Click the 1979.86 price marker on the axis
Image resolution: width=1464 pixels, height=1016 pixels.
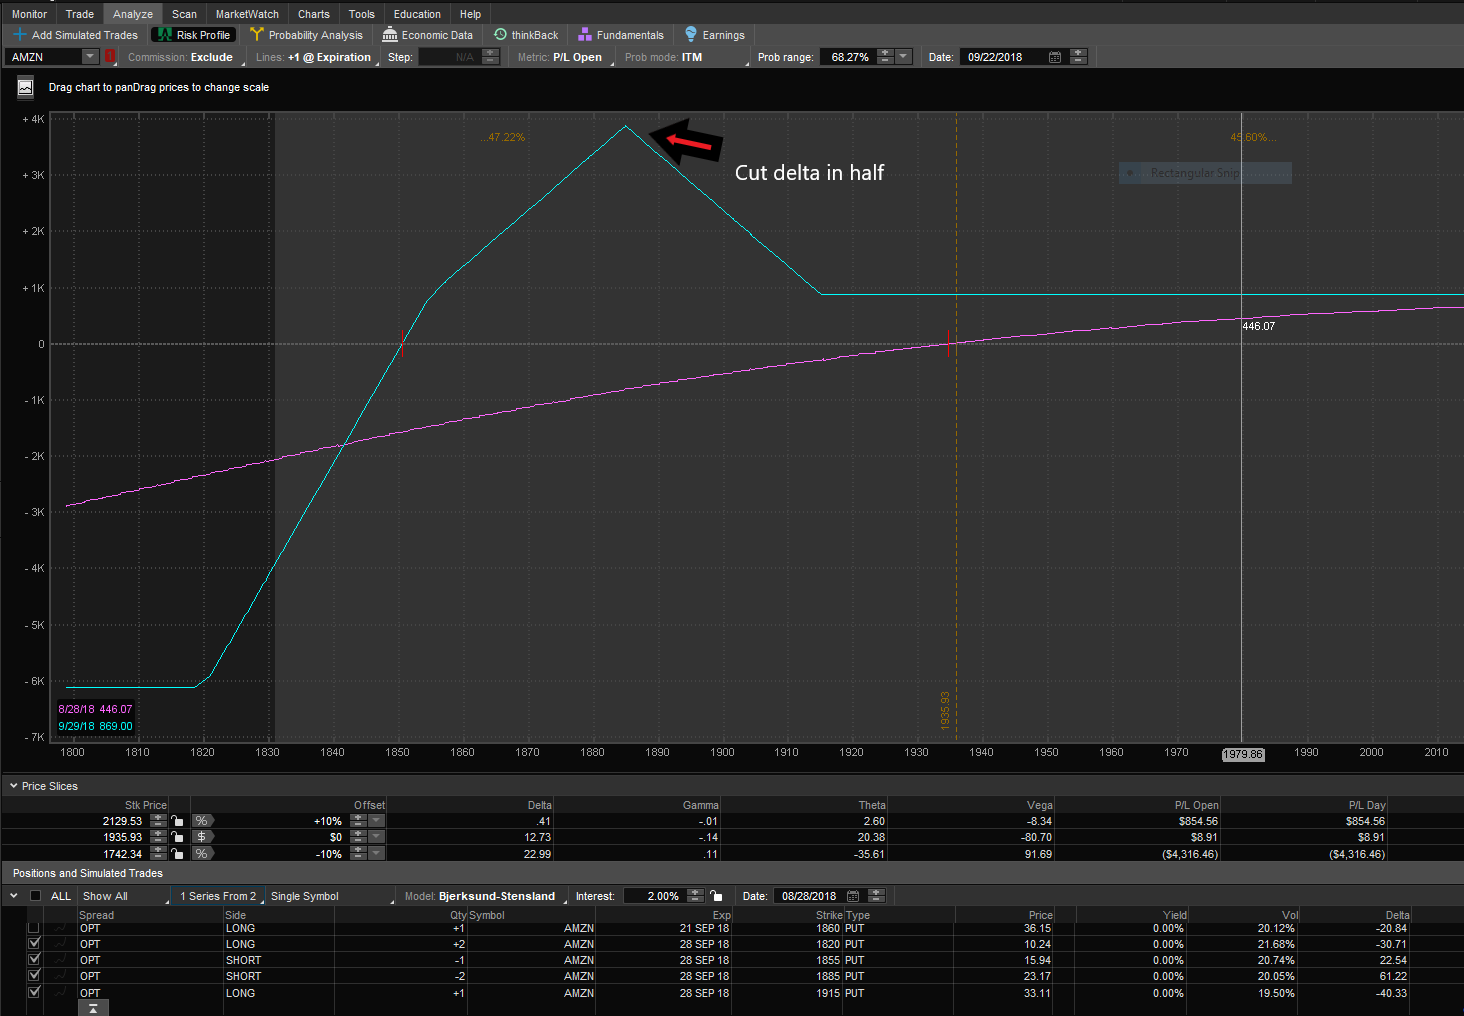1242,754
